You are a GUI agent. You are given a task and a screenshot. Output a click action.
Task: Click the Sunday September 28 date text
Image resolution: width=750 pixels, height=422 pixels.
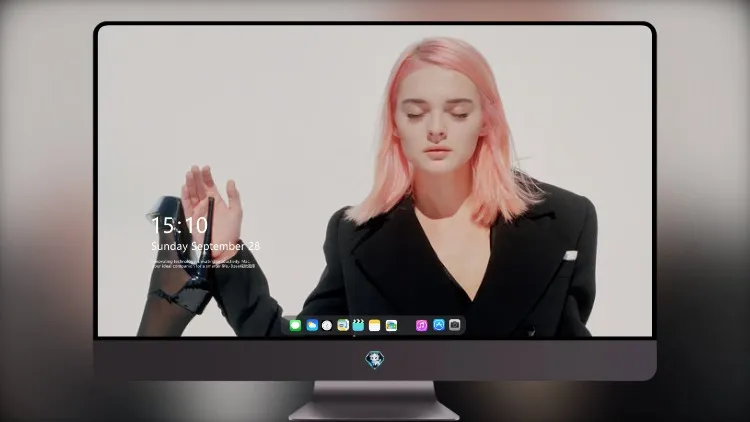205,246
